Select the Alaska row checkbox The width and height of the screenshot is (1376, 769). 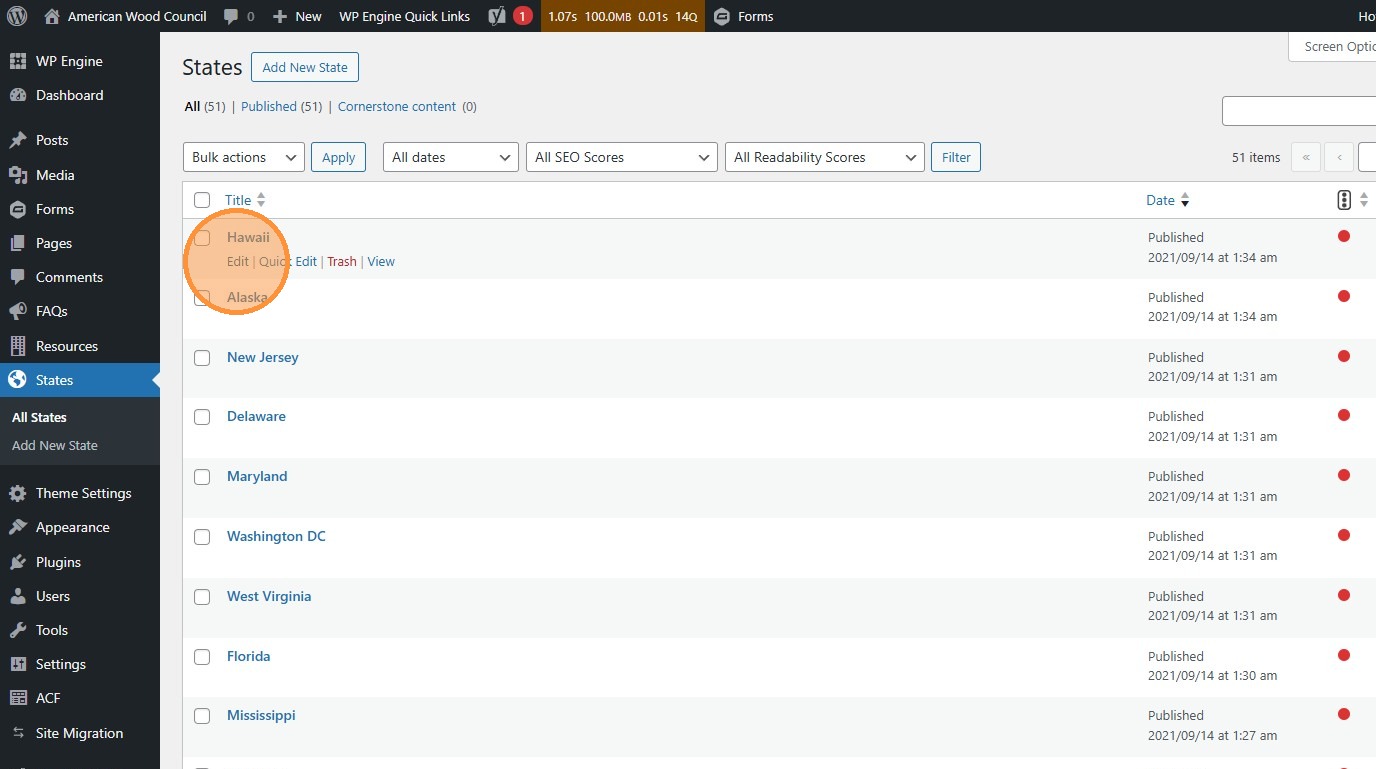tap(202, 298)
